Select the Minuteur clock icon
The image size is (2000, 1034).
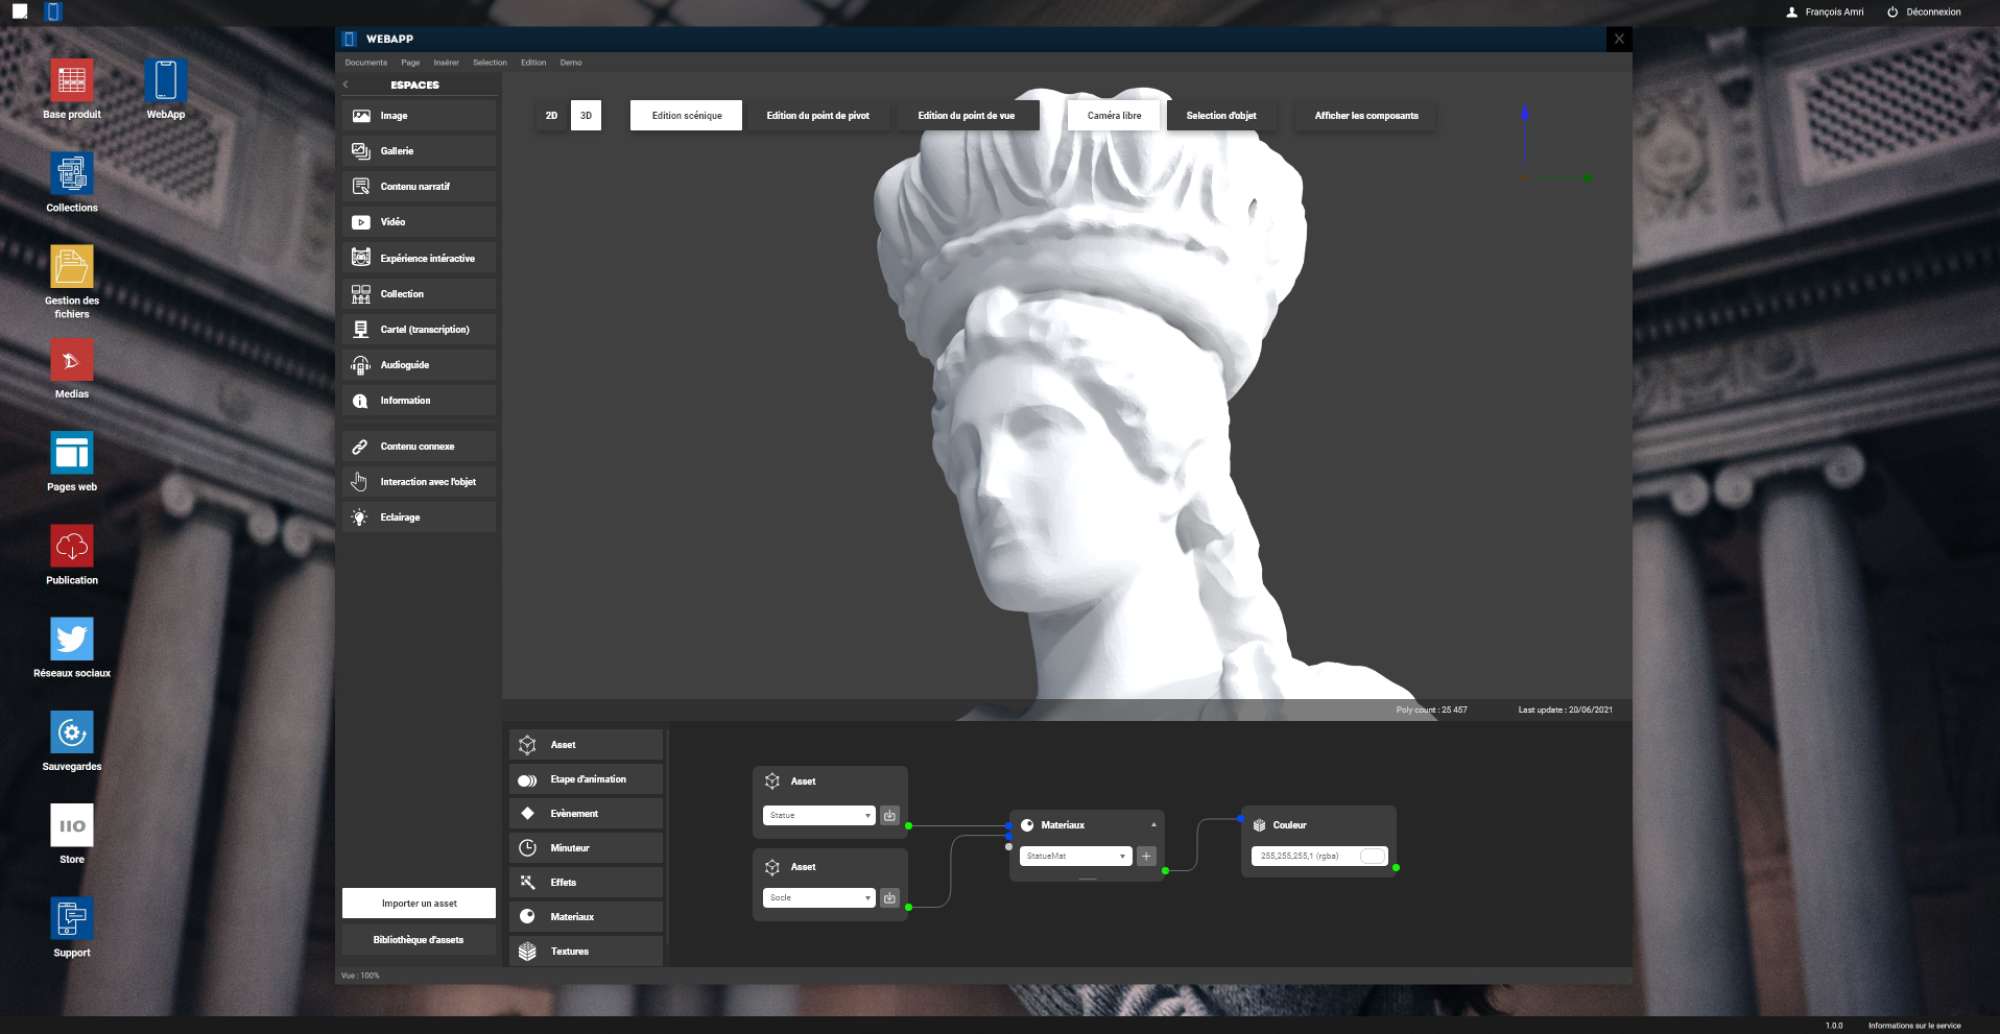[x=528, y=848]
